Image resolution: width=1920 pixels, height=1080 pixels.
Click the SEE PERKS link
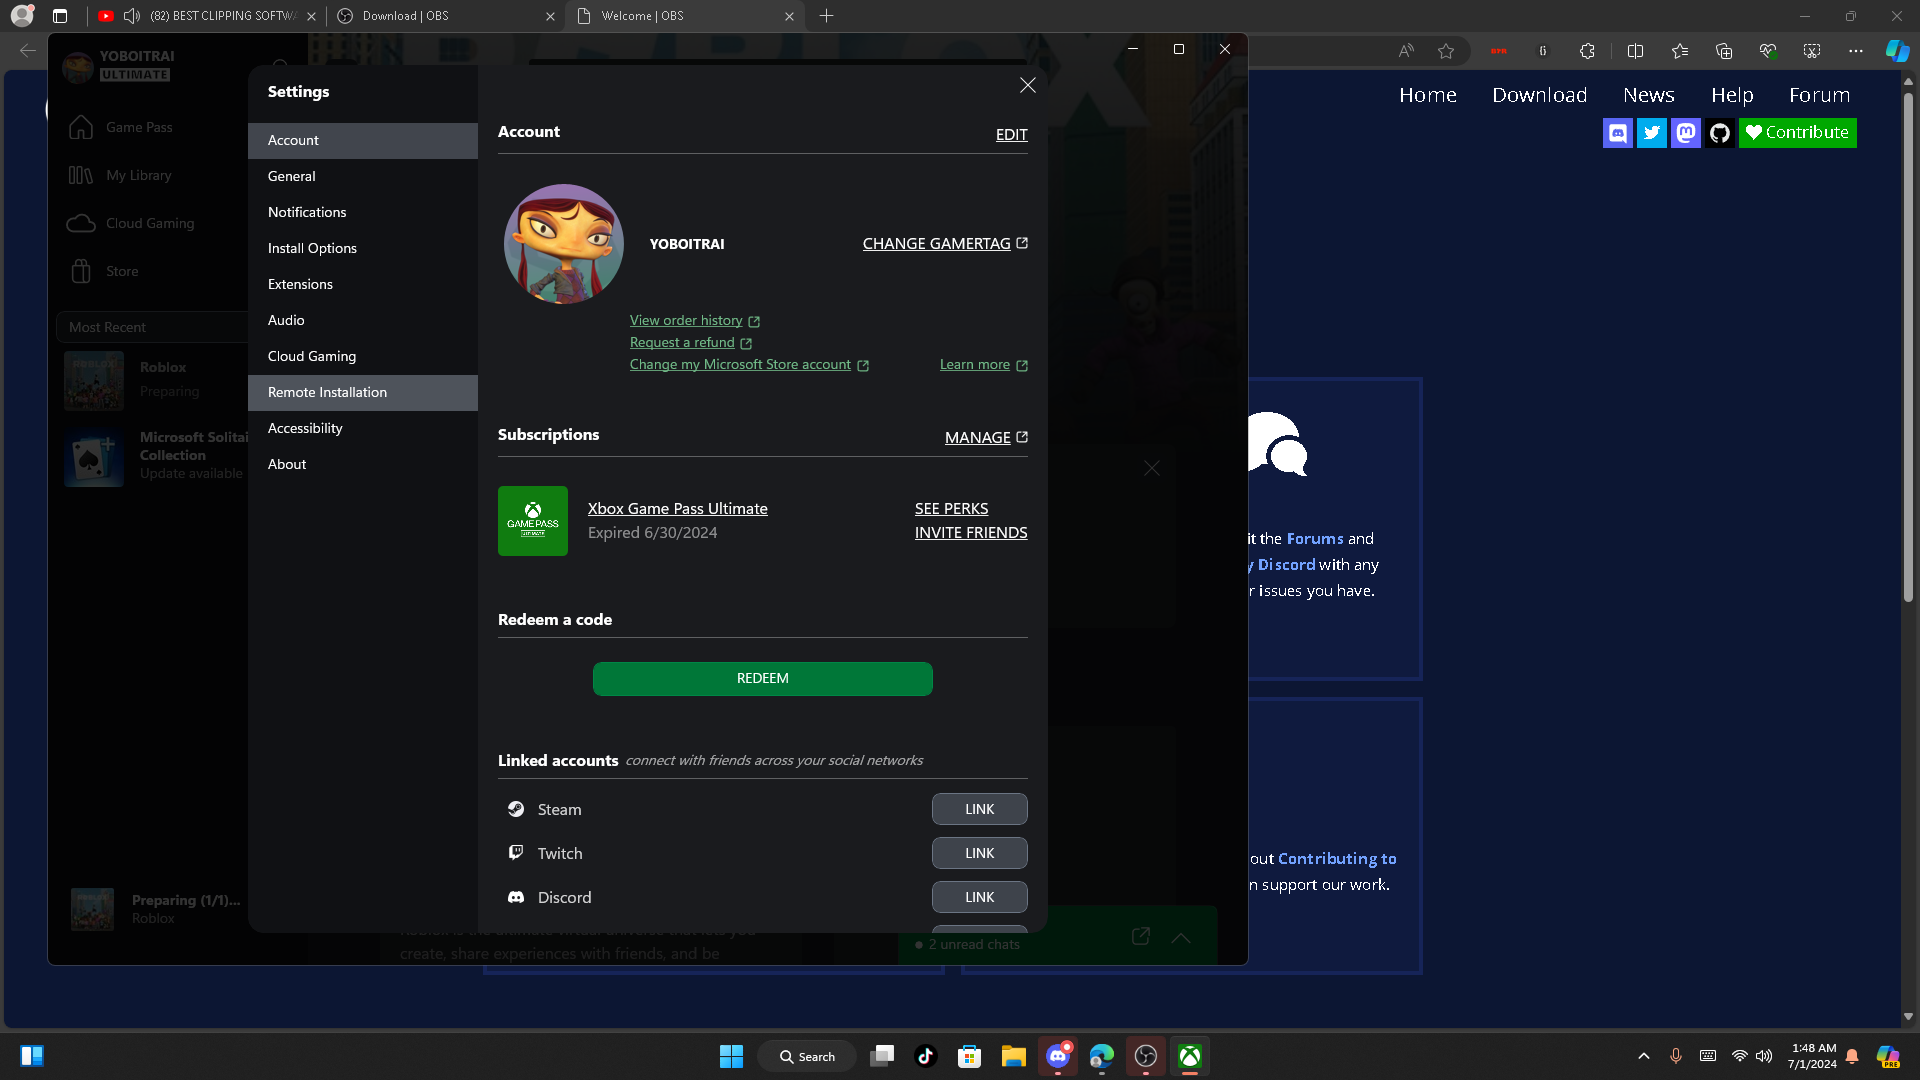click(x=951, y=509)
